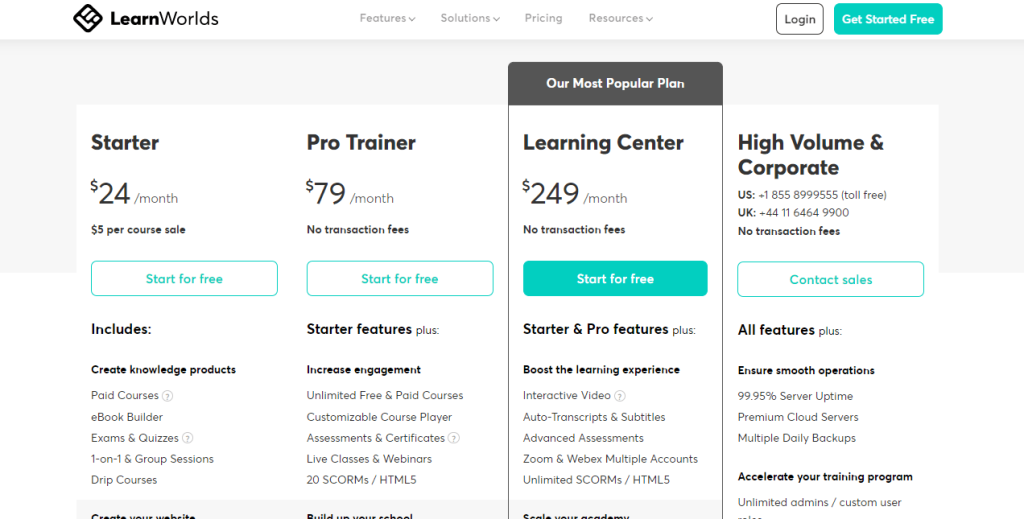Screen dimensions: 1024x519
Task: Click the Our Most Popular Plan banner
Action: (x=615, y=84)
